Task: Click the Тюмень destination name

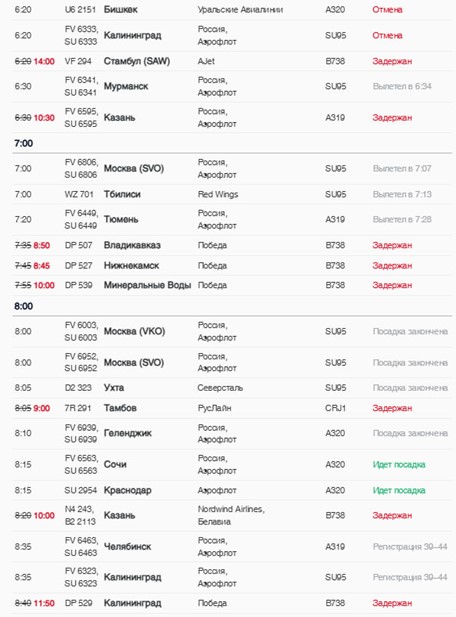Action: point(121,220)
